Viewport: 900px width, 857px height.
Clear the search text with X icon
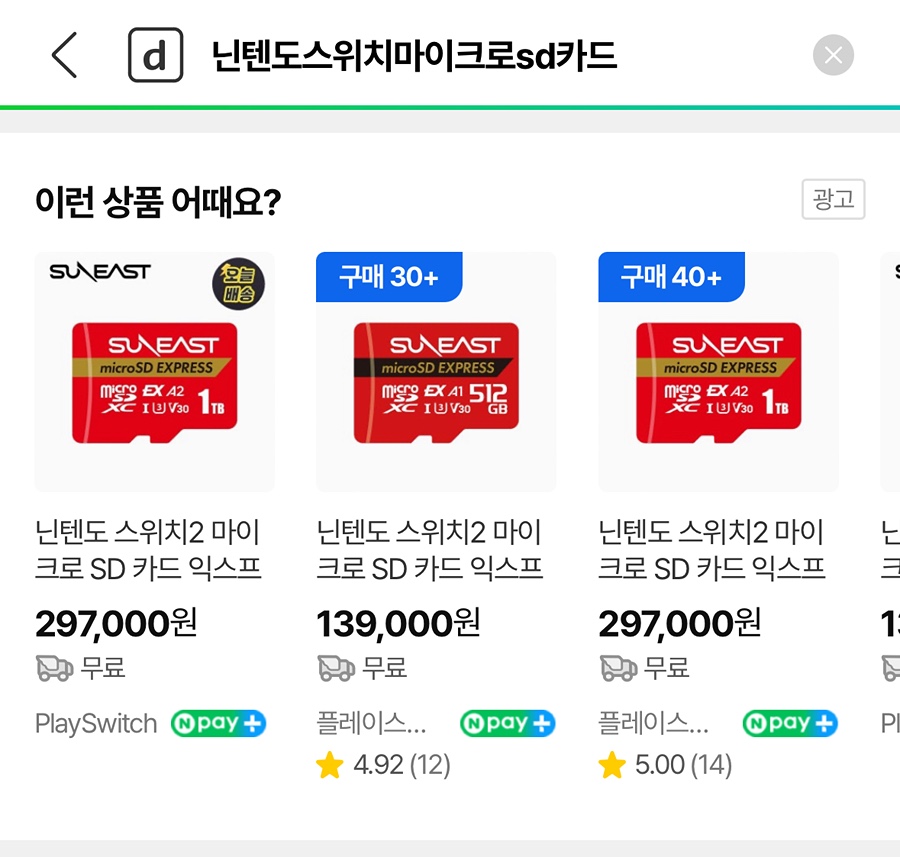click(833, 55)
